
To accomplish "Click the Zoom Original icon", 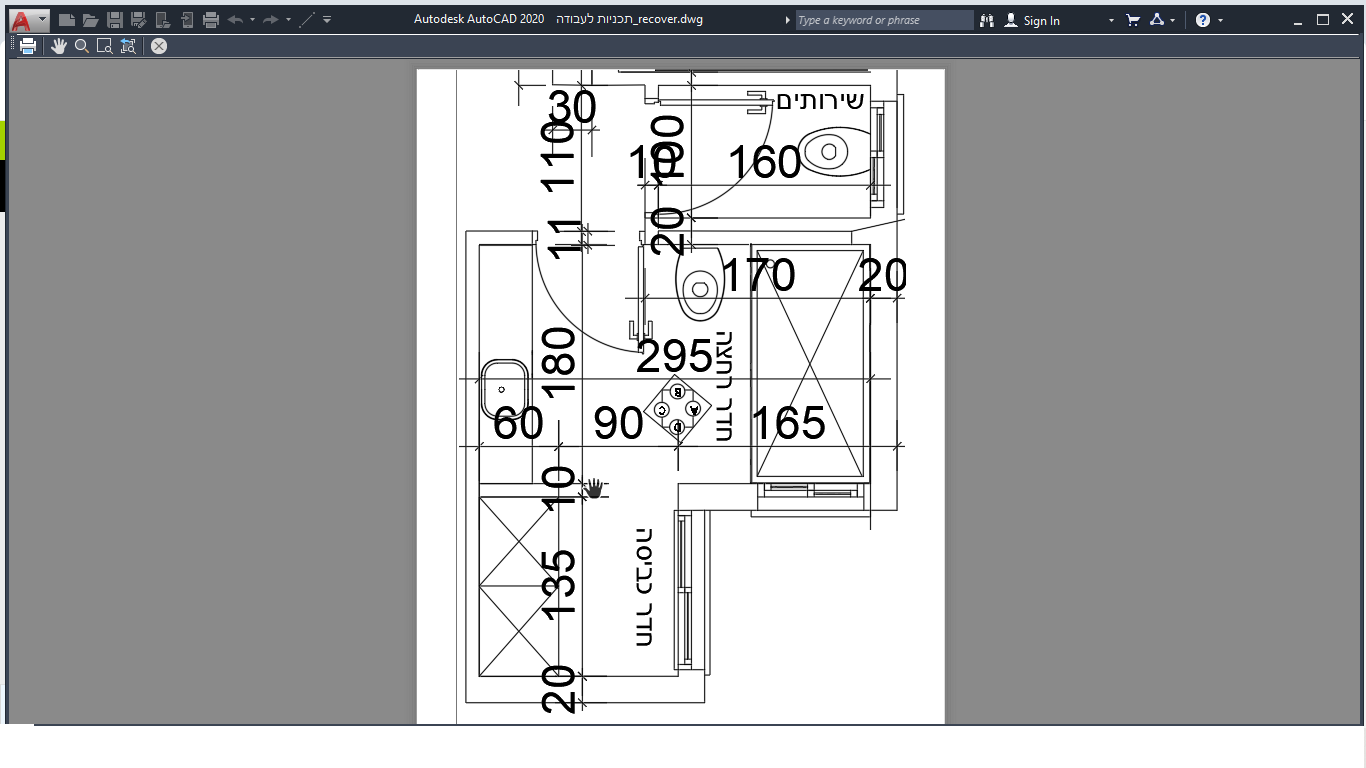I will [x=128, y=46].
